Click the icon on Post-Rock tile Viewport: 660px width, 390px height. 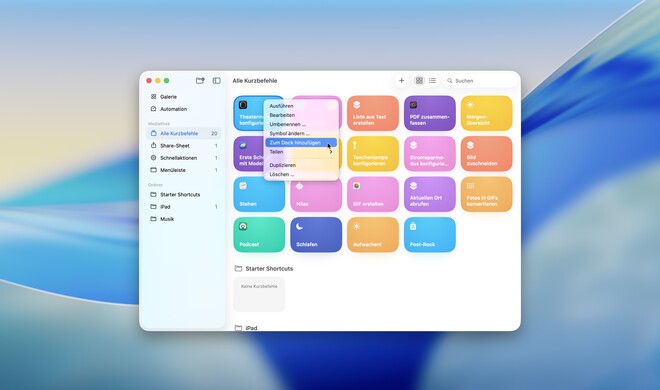413,226
